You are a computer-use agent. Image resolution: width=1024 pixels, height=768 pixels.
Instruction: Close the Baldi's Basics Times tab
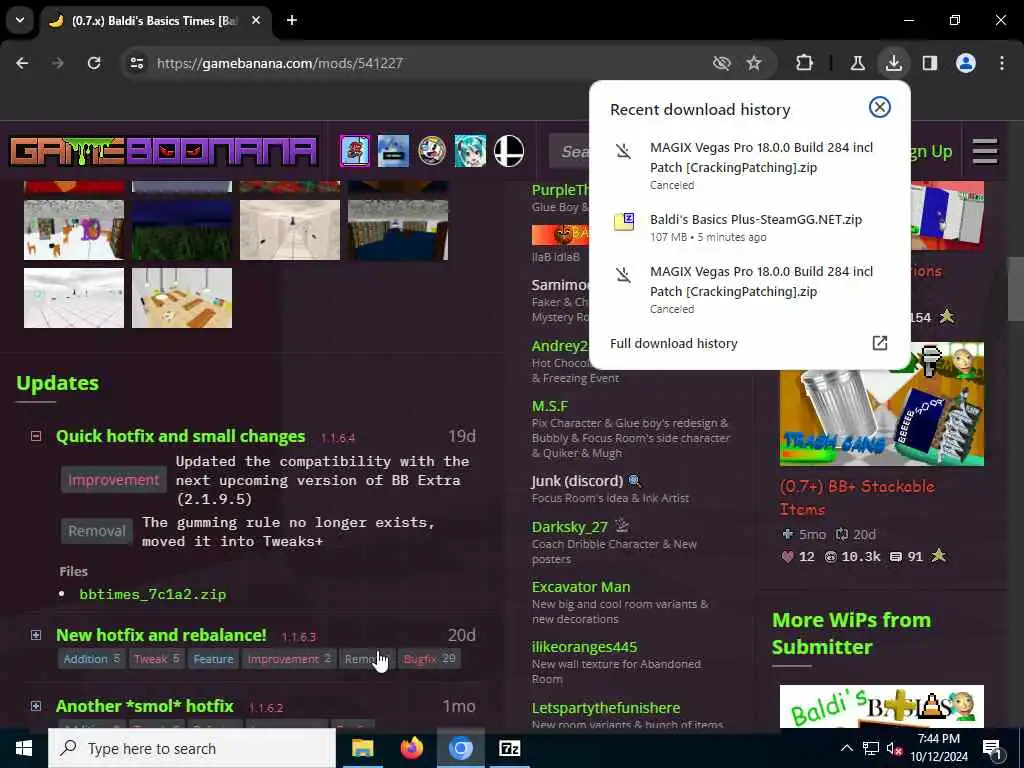256,20
